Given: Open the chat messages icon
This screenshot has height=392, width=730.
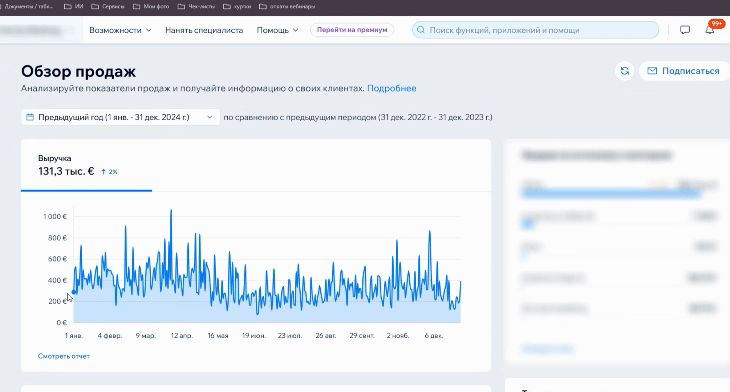Looking at the screenshot, I should pyautogui.click(x=684, y=30).
